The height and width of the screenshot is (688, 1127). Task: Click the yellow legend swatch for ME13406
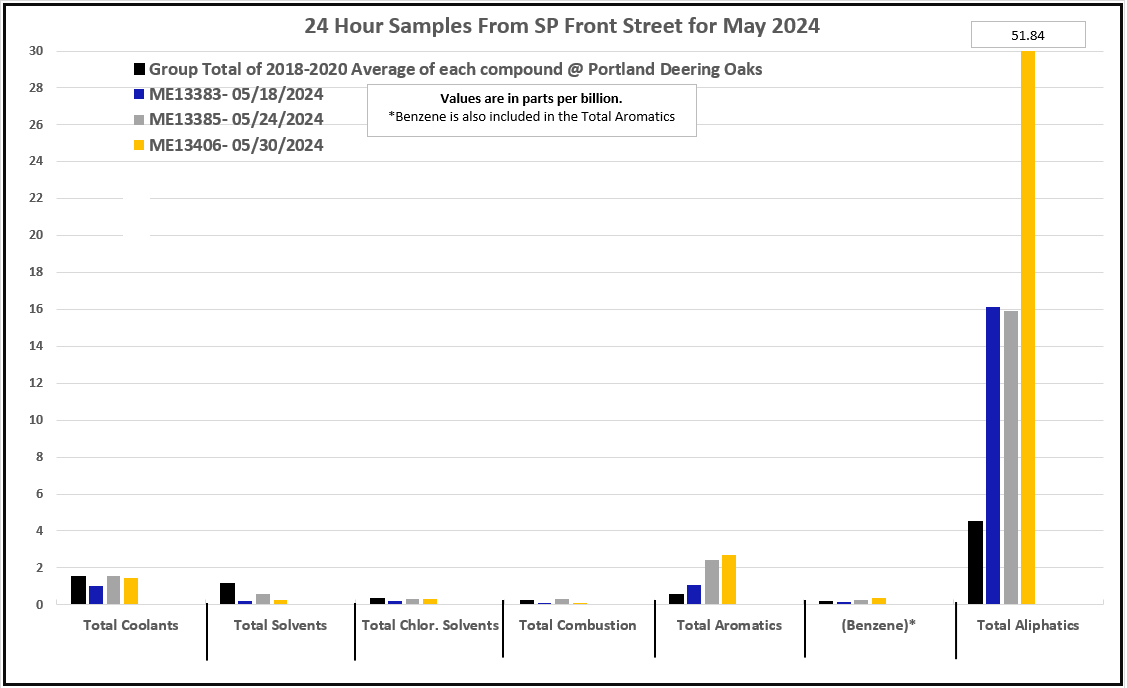tap(139, 146)
